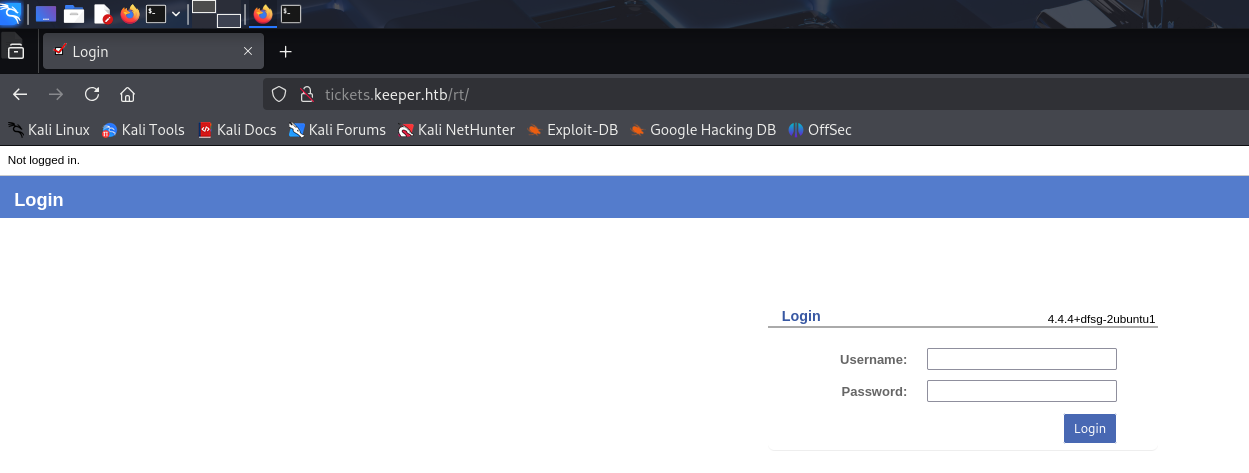Click the insecure connection padlock icon
Viewport: 1249px width, 473px height.
click(x=307, y=94)
